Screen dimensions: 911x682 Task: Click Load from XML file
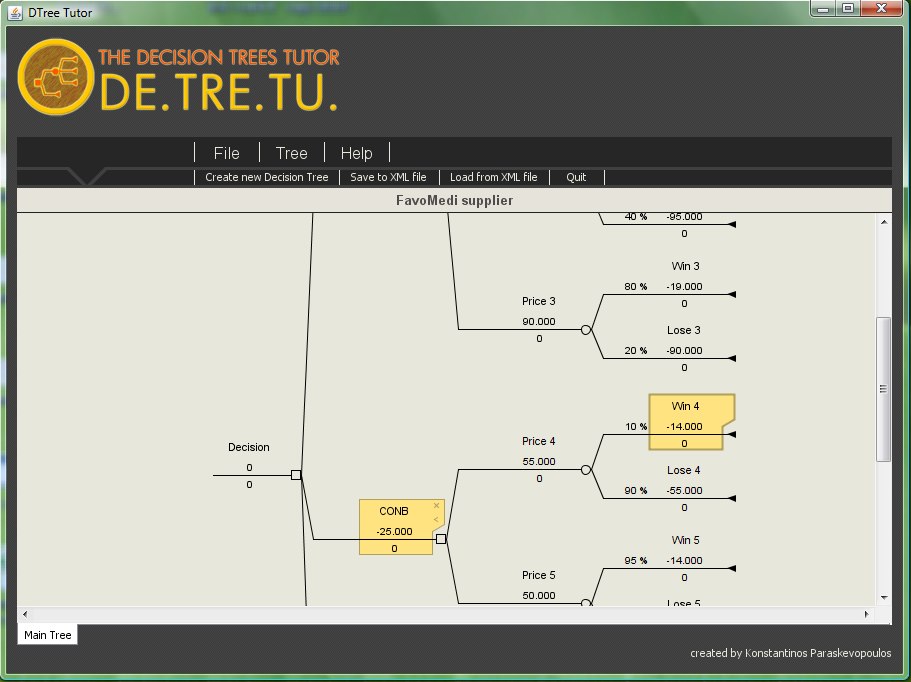[x=493, y=177]
